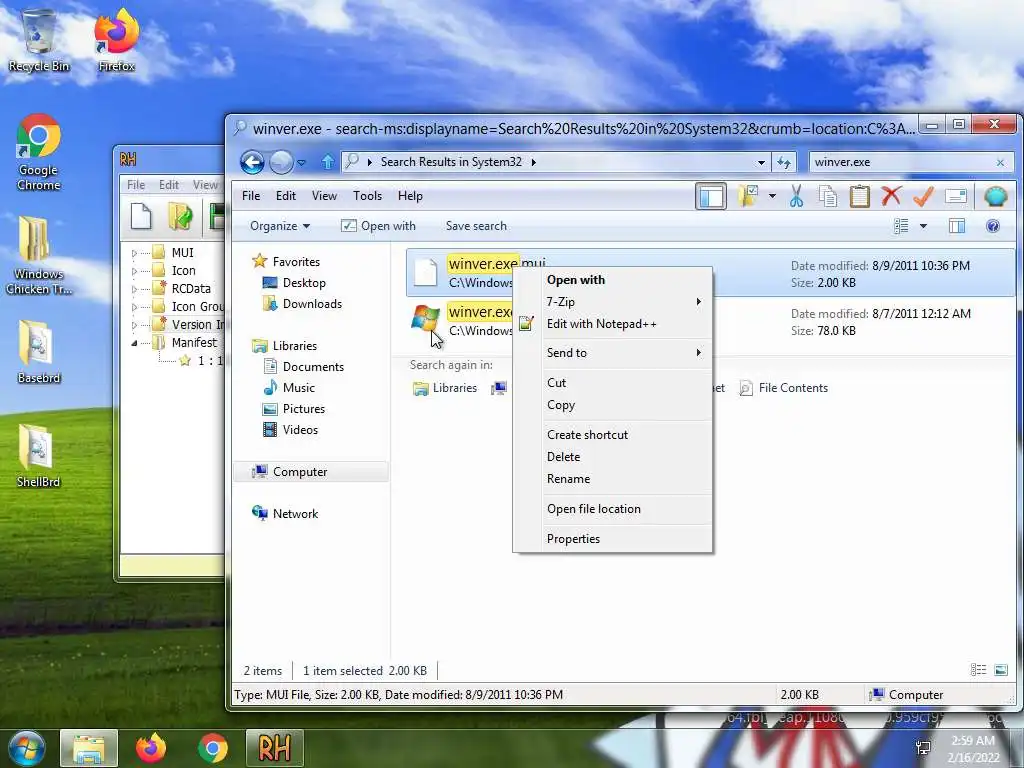This screenshot has width=1024, height=768.
Task: Click the Save search button
Action: click(476, 226)
